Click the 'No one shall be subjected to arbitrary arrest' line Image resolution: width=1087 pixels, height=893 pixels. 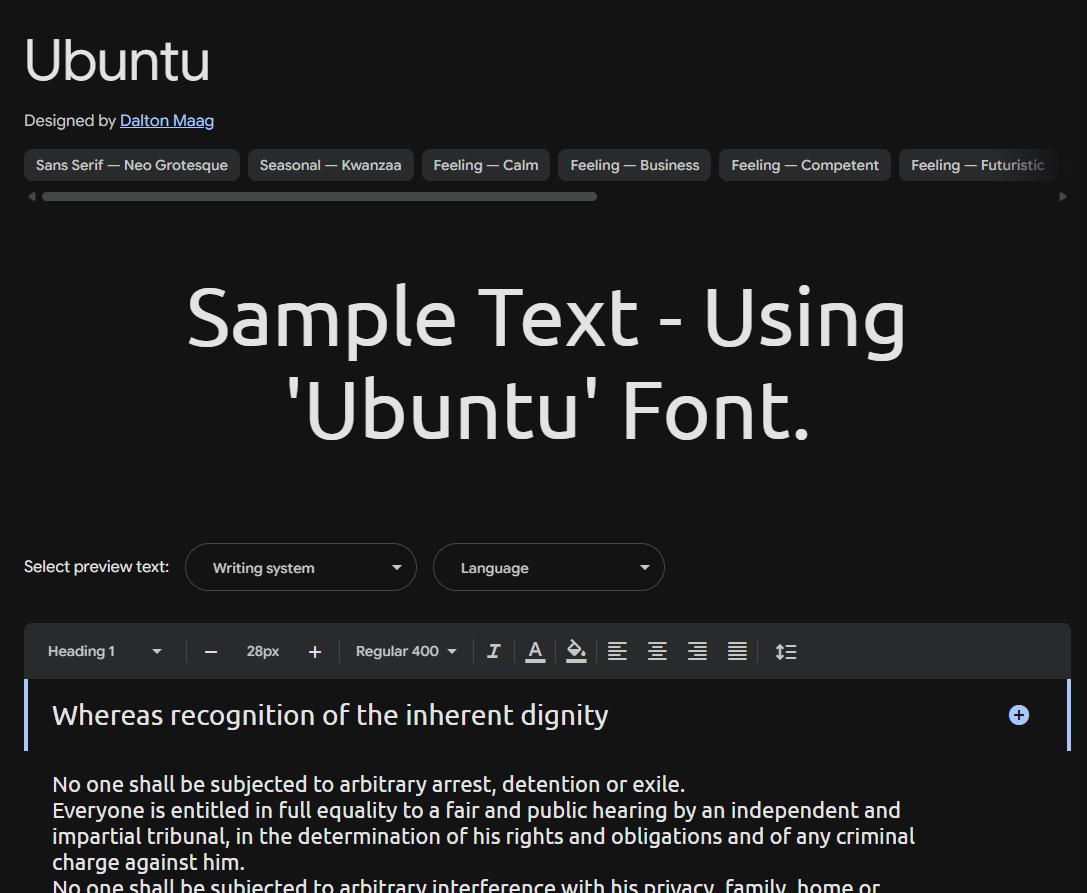tap(368, 784)
